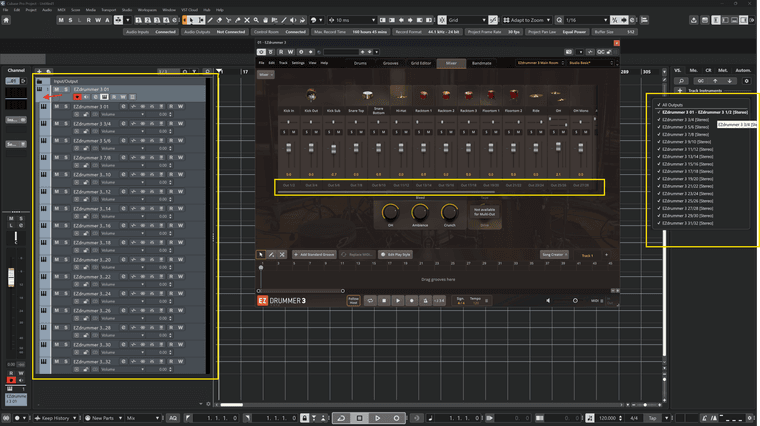The width and height of the screenshot is (760, 426).
Task: Toggle global Read automation R button
Action: click(88, 20)
